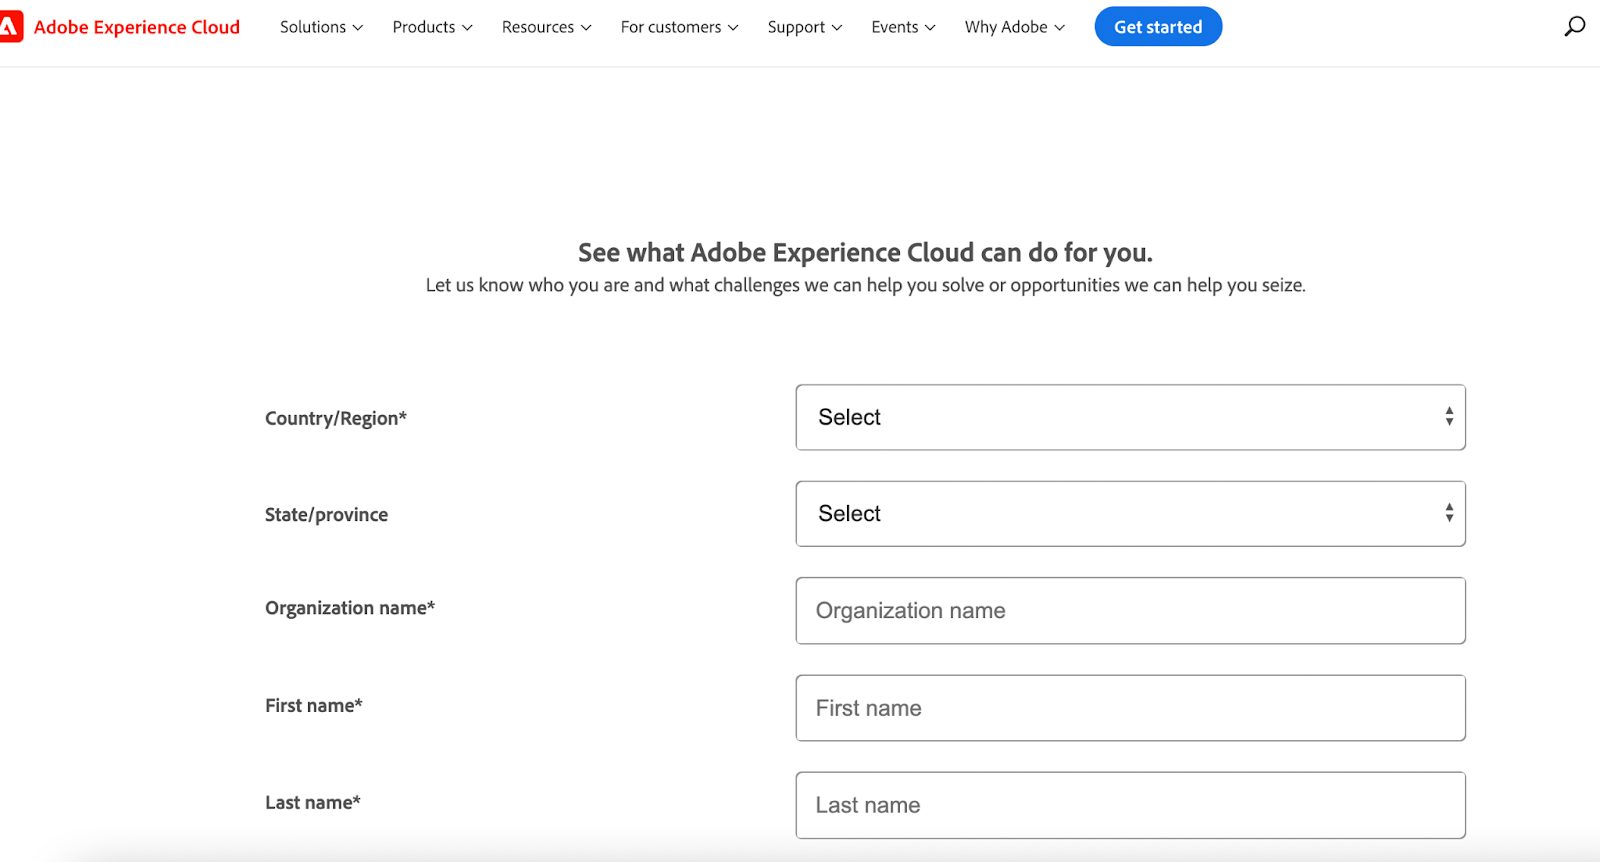1600x862 pixels.
Task: Click the Adobe logo icon
Action: [x=10, y=27]
